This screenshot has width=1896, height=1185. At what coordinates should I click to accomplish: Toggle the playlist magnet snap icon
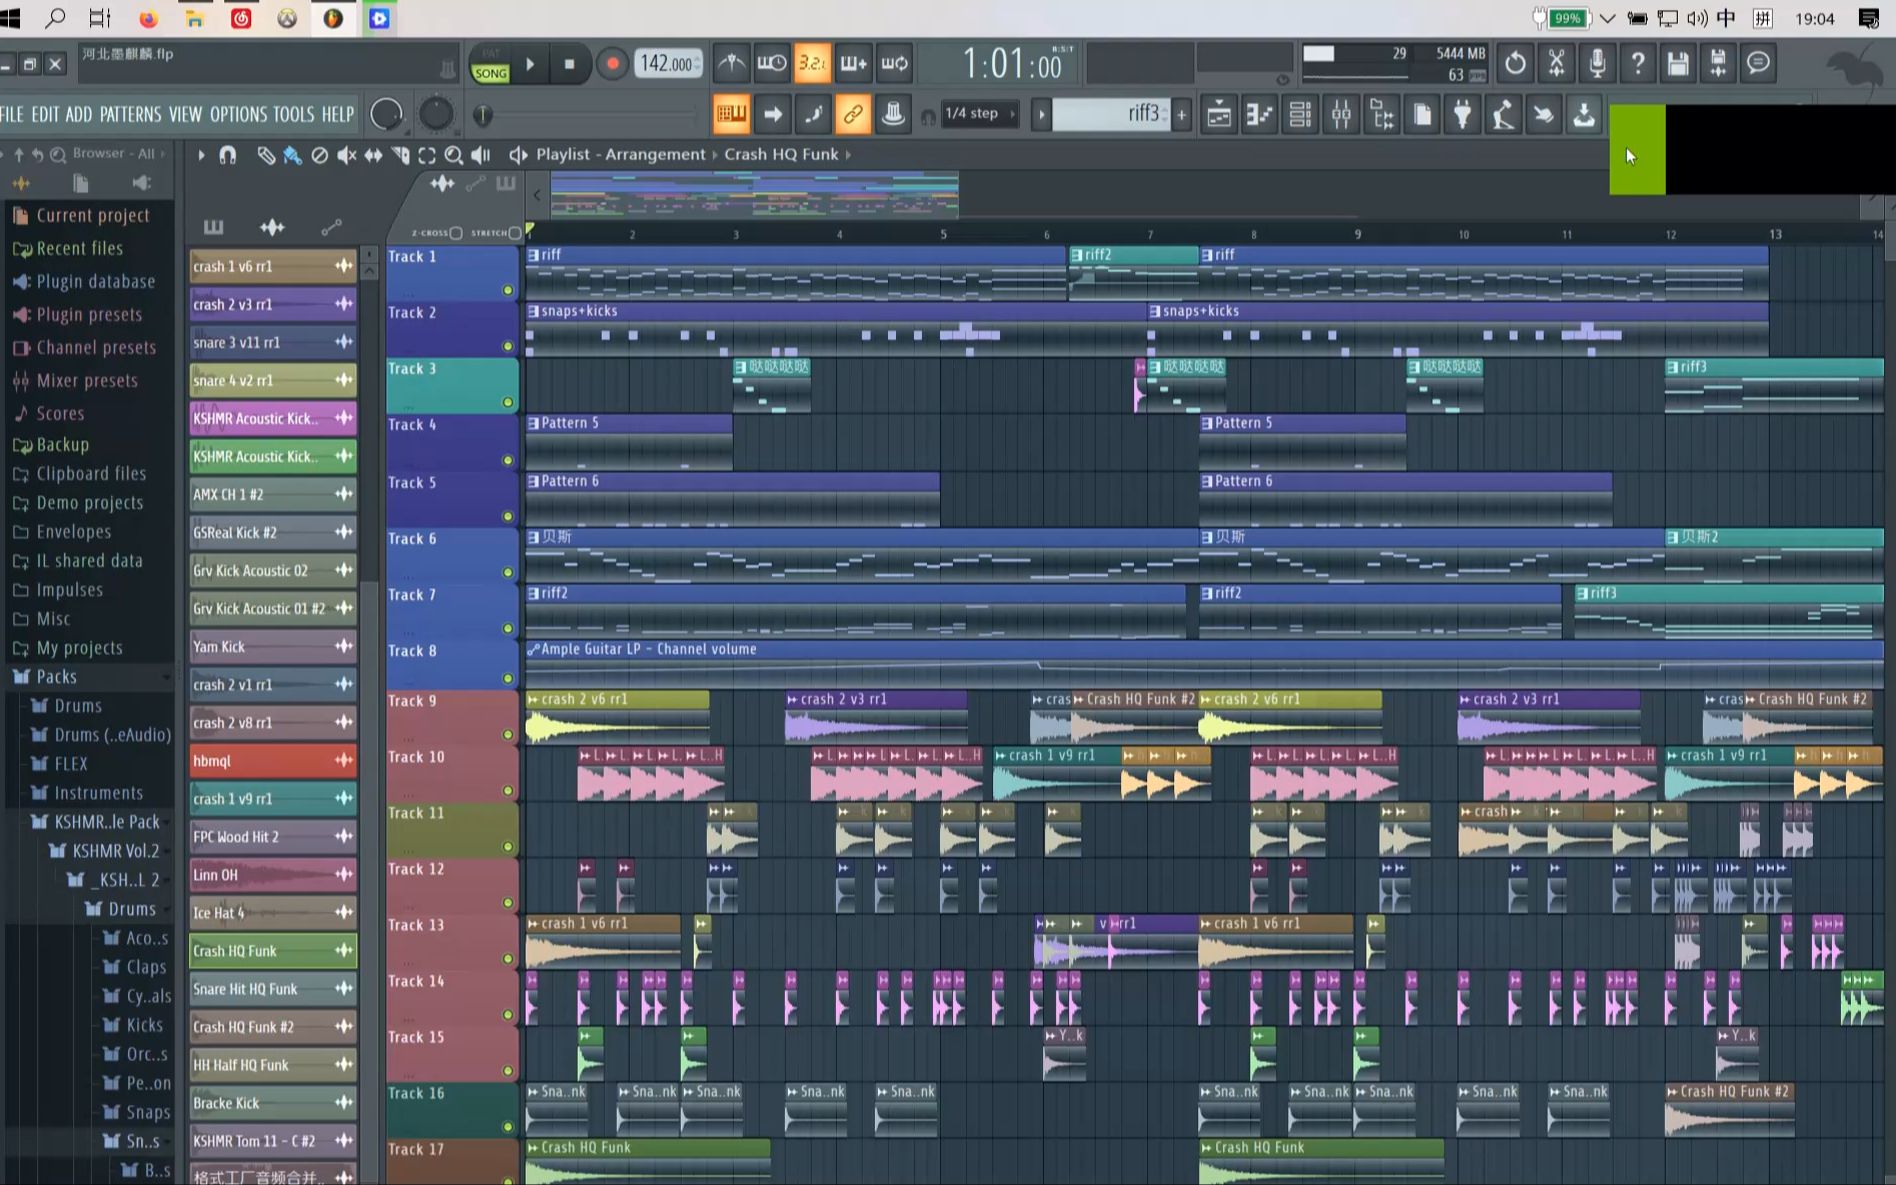[227, 155]
